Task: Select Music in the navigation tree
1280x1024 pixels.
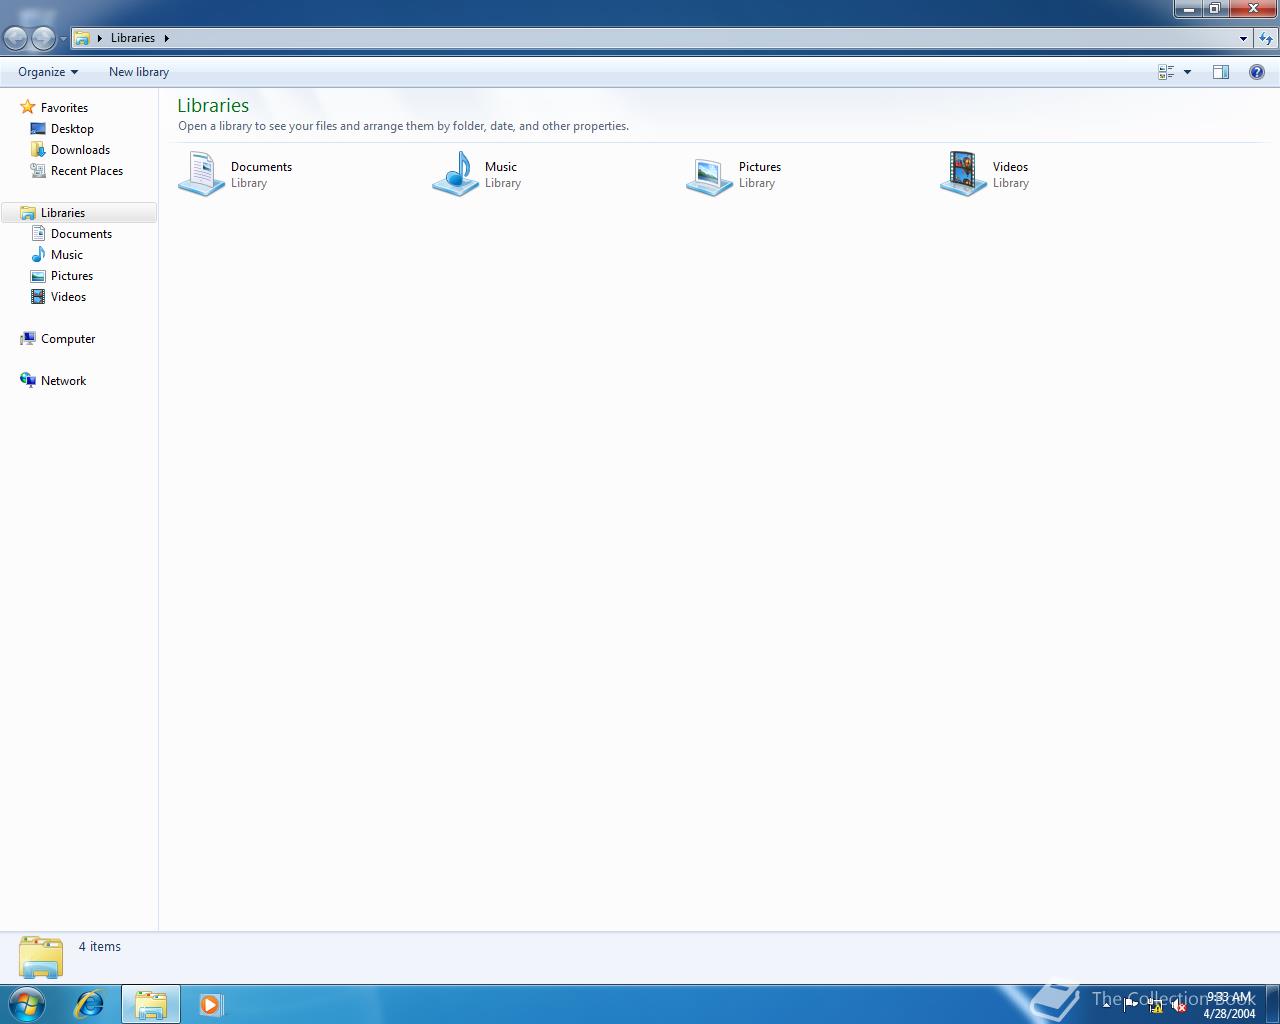Action: tap(67, 255)
